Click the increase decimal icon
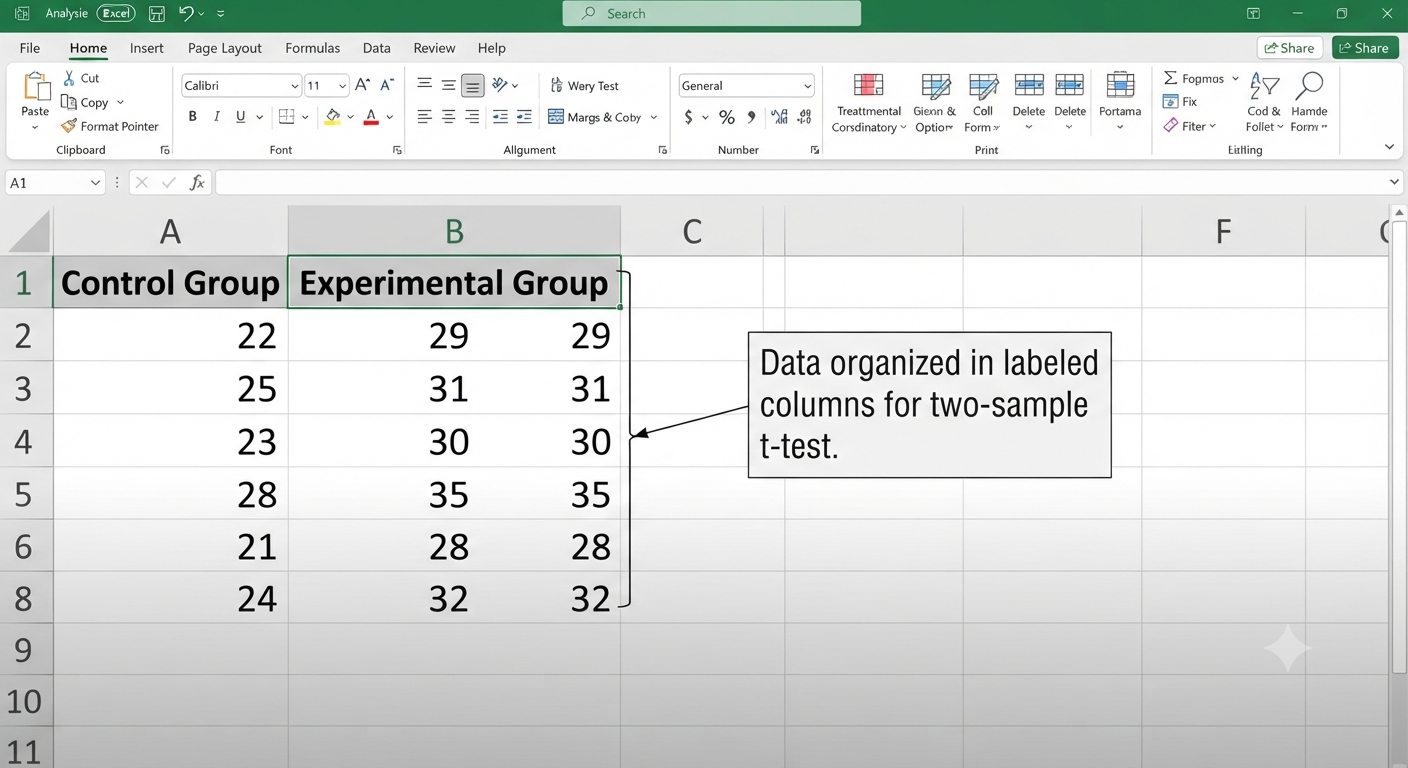Image resolution: width=1408 pixels, height=768 pixels. (780, 117)
